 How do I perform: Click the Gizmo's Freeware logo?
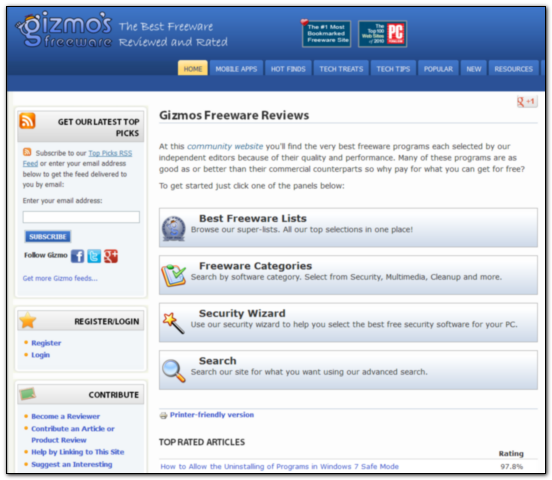click(x=64, y=30)
